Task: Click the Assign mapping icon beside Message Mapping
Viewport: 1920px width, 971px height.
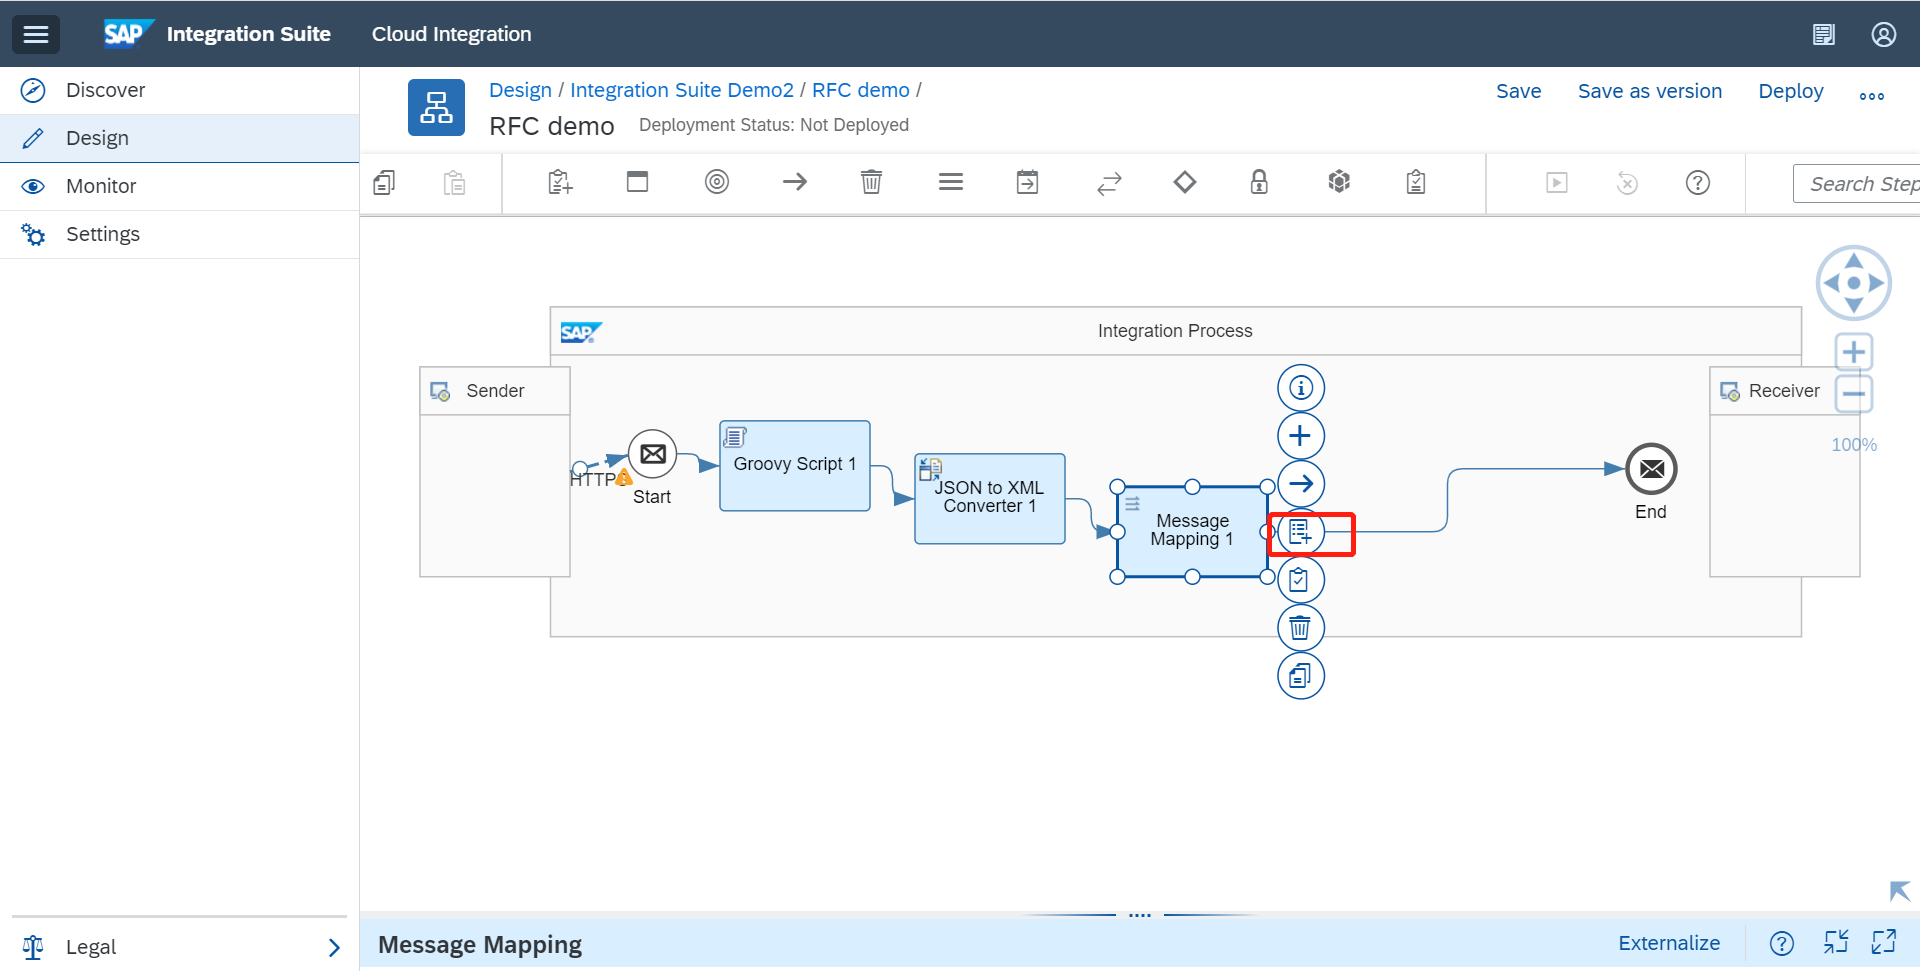Action: click(1301, 532)
